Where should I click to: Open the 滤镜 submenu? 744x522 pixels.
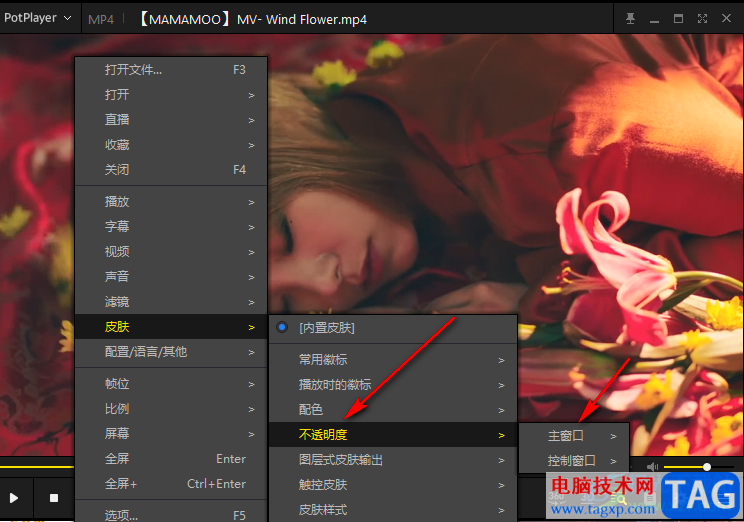coord(171,302)
